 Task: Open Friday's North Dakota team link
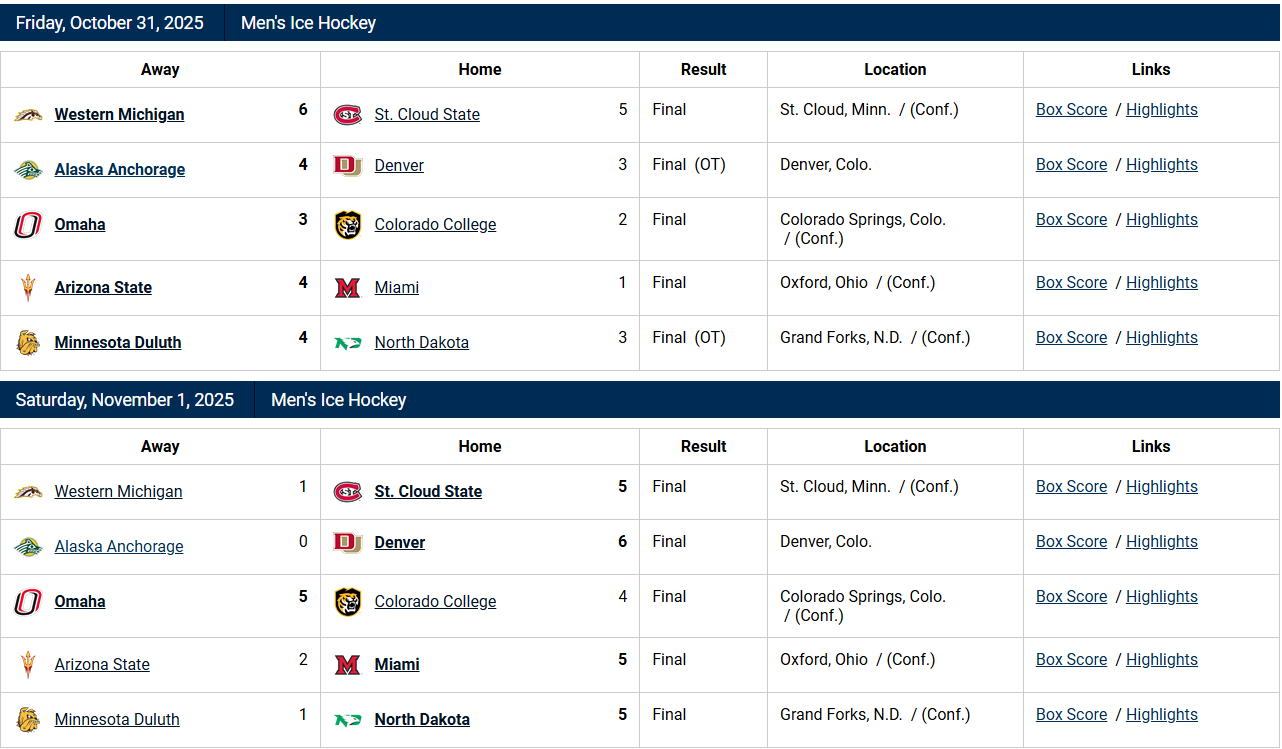pos(421,343)
